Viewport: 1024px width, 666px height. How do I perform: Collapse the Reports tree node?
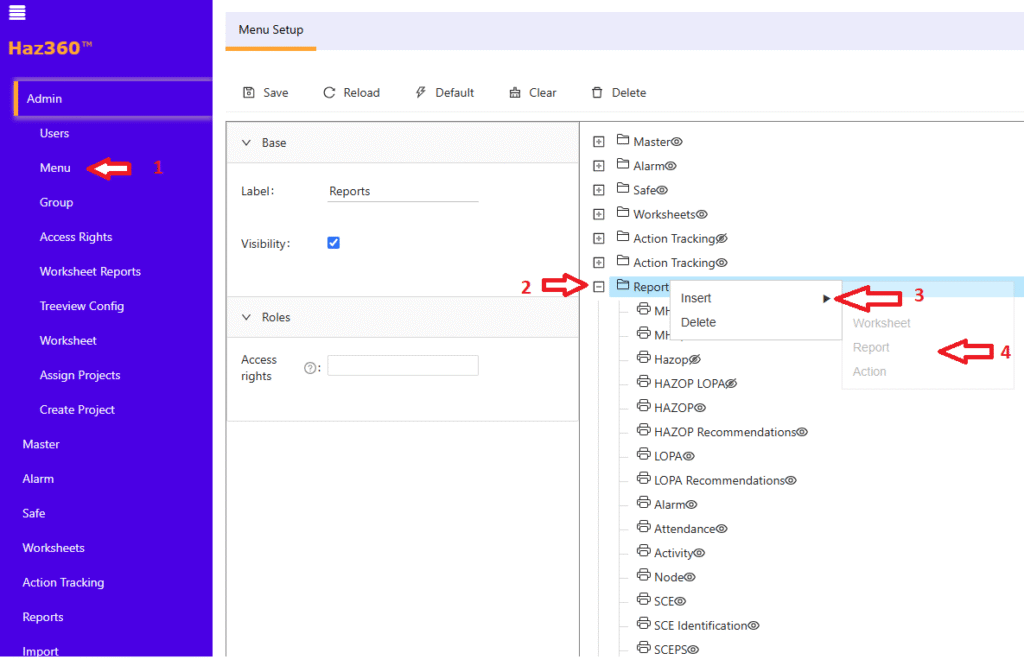599,287
